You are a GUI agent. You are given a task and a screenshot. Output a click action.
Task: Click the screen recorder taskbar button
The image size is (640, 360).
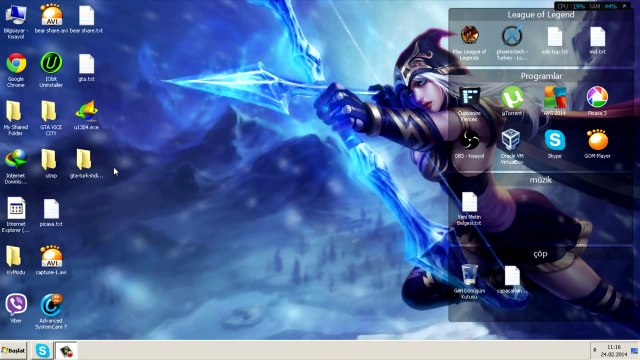pos(66,351)
